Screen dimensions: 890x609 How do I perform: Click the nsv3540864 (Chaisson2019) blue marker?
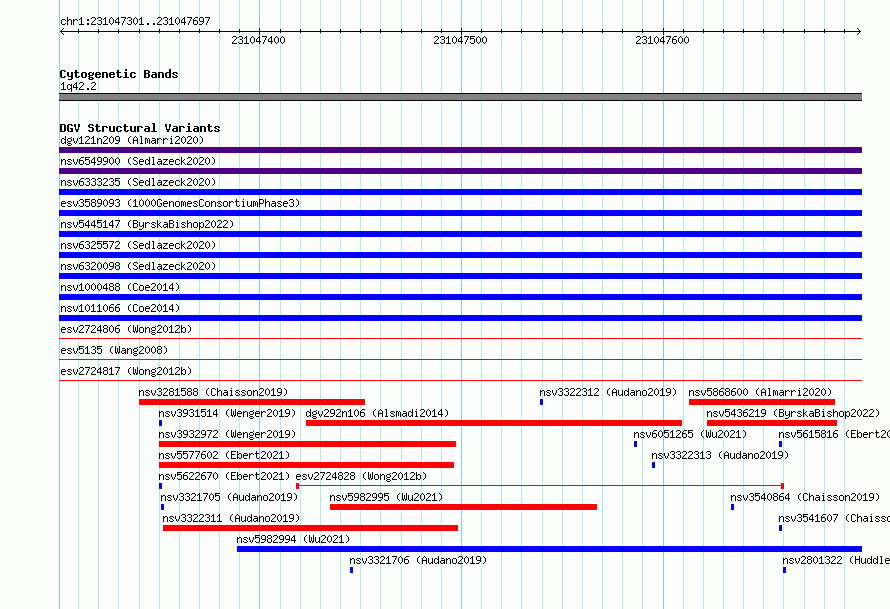click(x=733, y=507)
